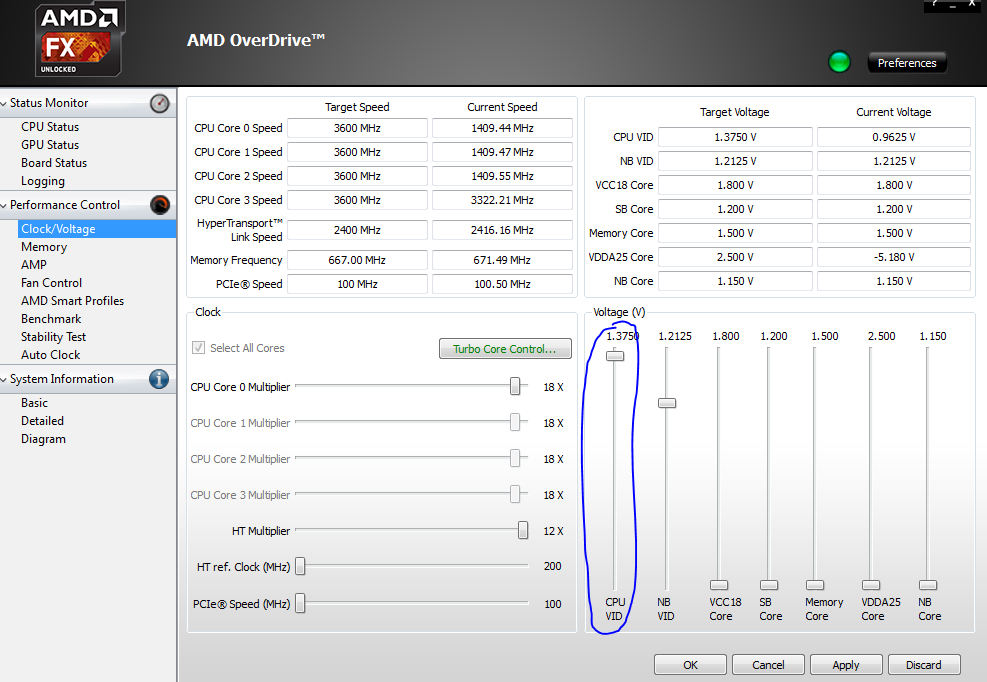This screenshot has width=987, height=682.
Task: Click the System Information info icon
Action: [159, 379]
